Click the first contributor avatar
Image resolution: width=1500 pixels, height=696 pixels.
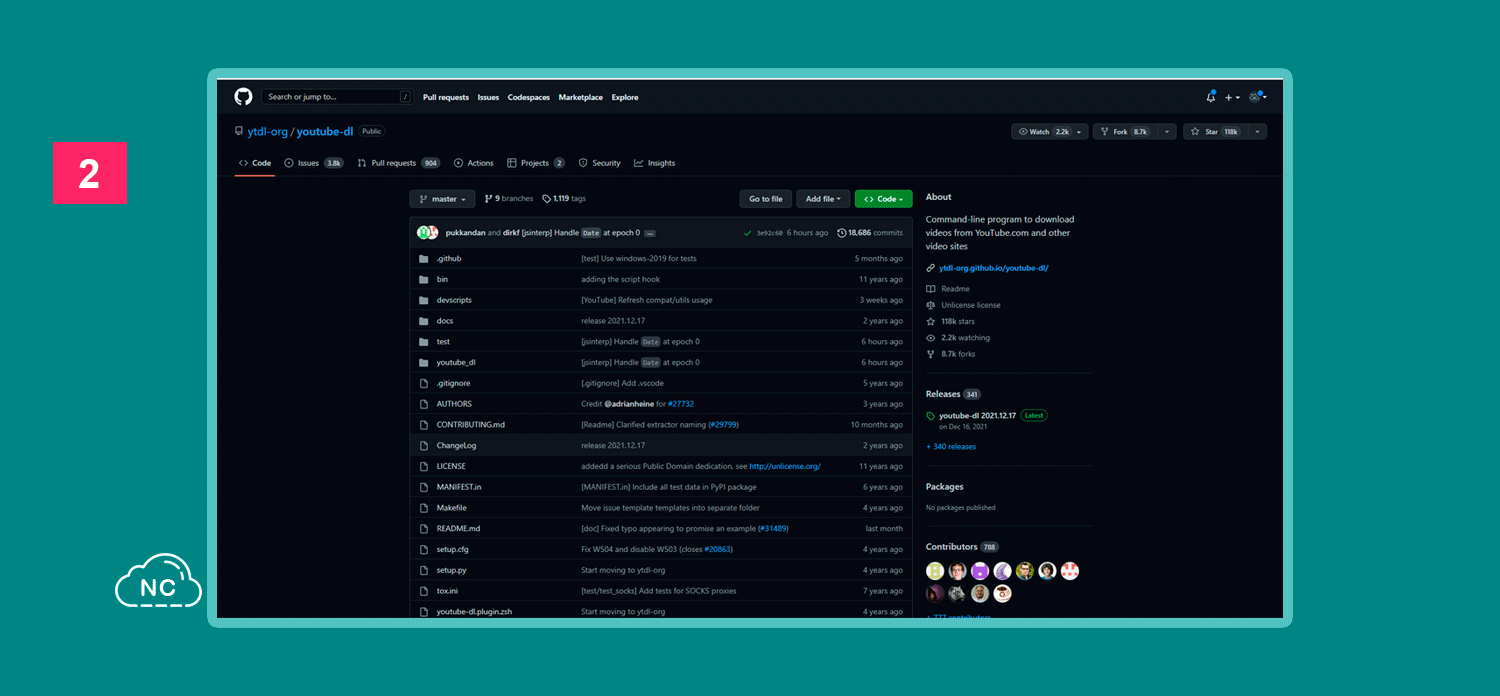[935, 571]
